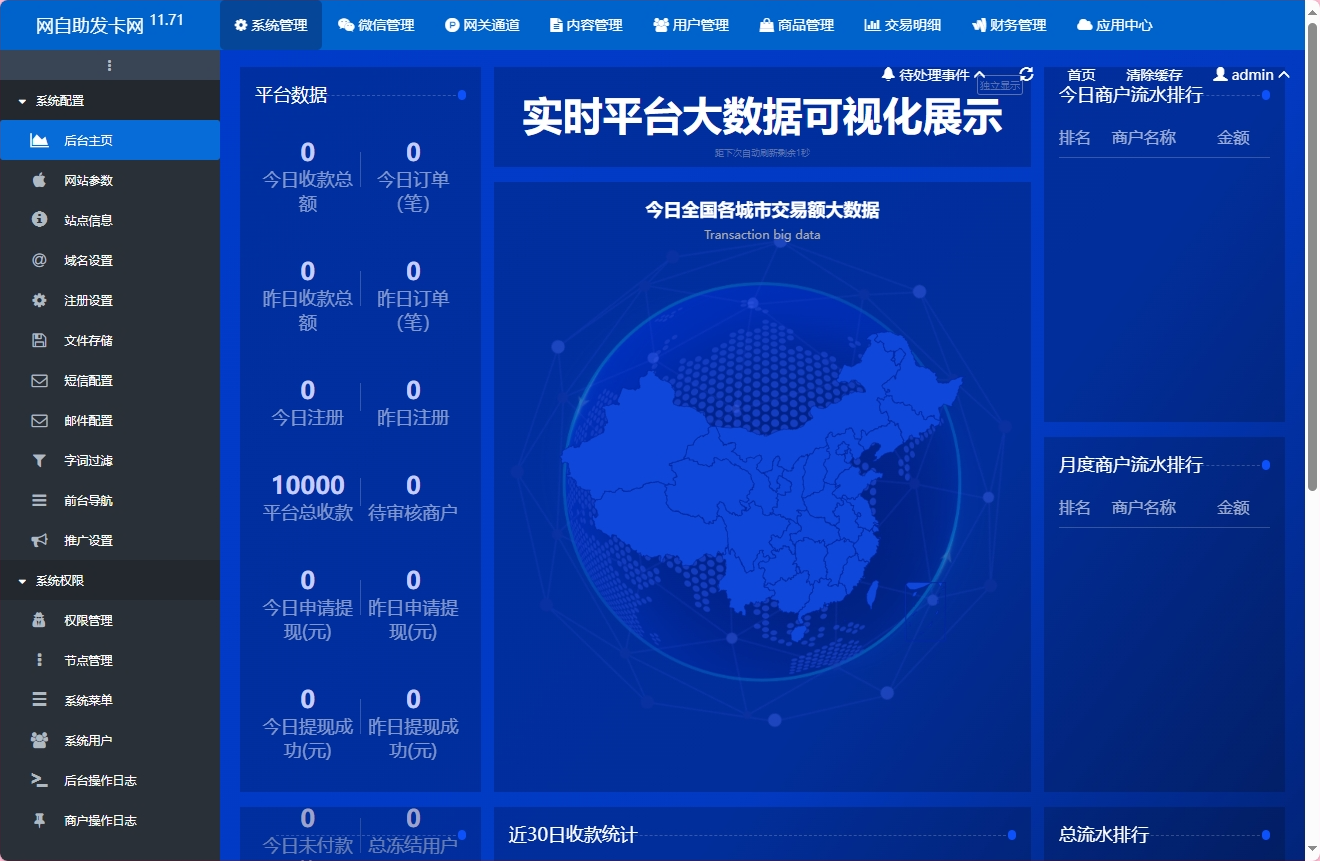
Task: Open the 用户管理 top menu
Action: [691, 25]
